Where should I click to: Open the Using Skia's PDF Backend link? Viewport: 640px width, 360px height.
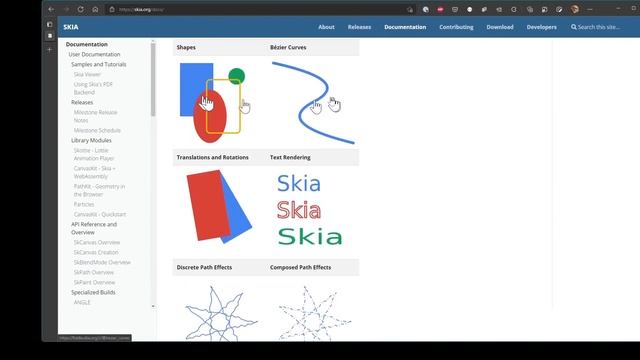[93, 88]
